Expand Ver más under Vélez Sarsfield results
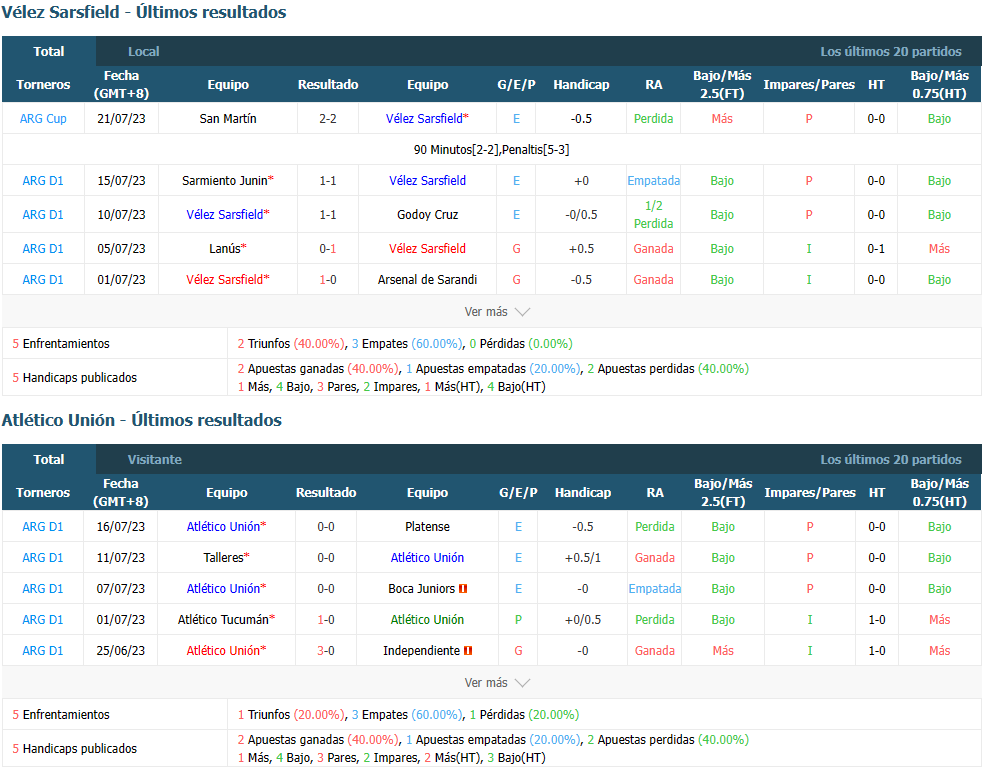The image size is (989, 773). [497, 311]
